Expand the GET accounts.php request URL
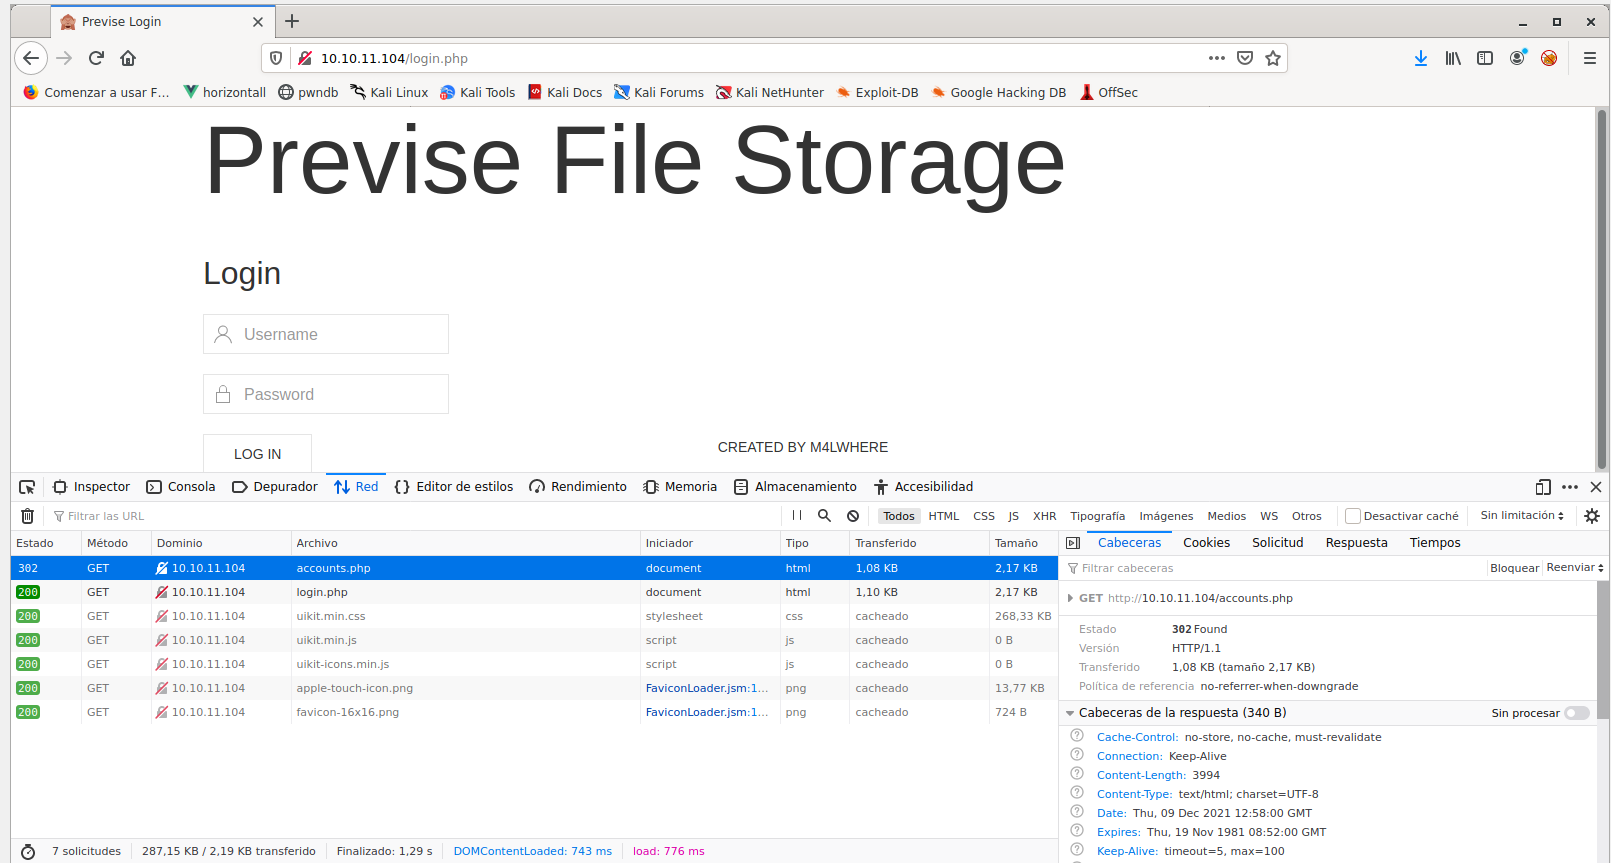The image size is (1611, 863). (1070, 598)
